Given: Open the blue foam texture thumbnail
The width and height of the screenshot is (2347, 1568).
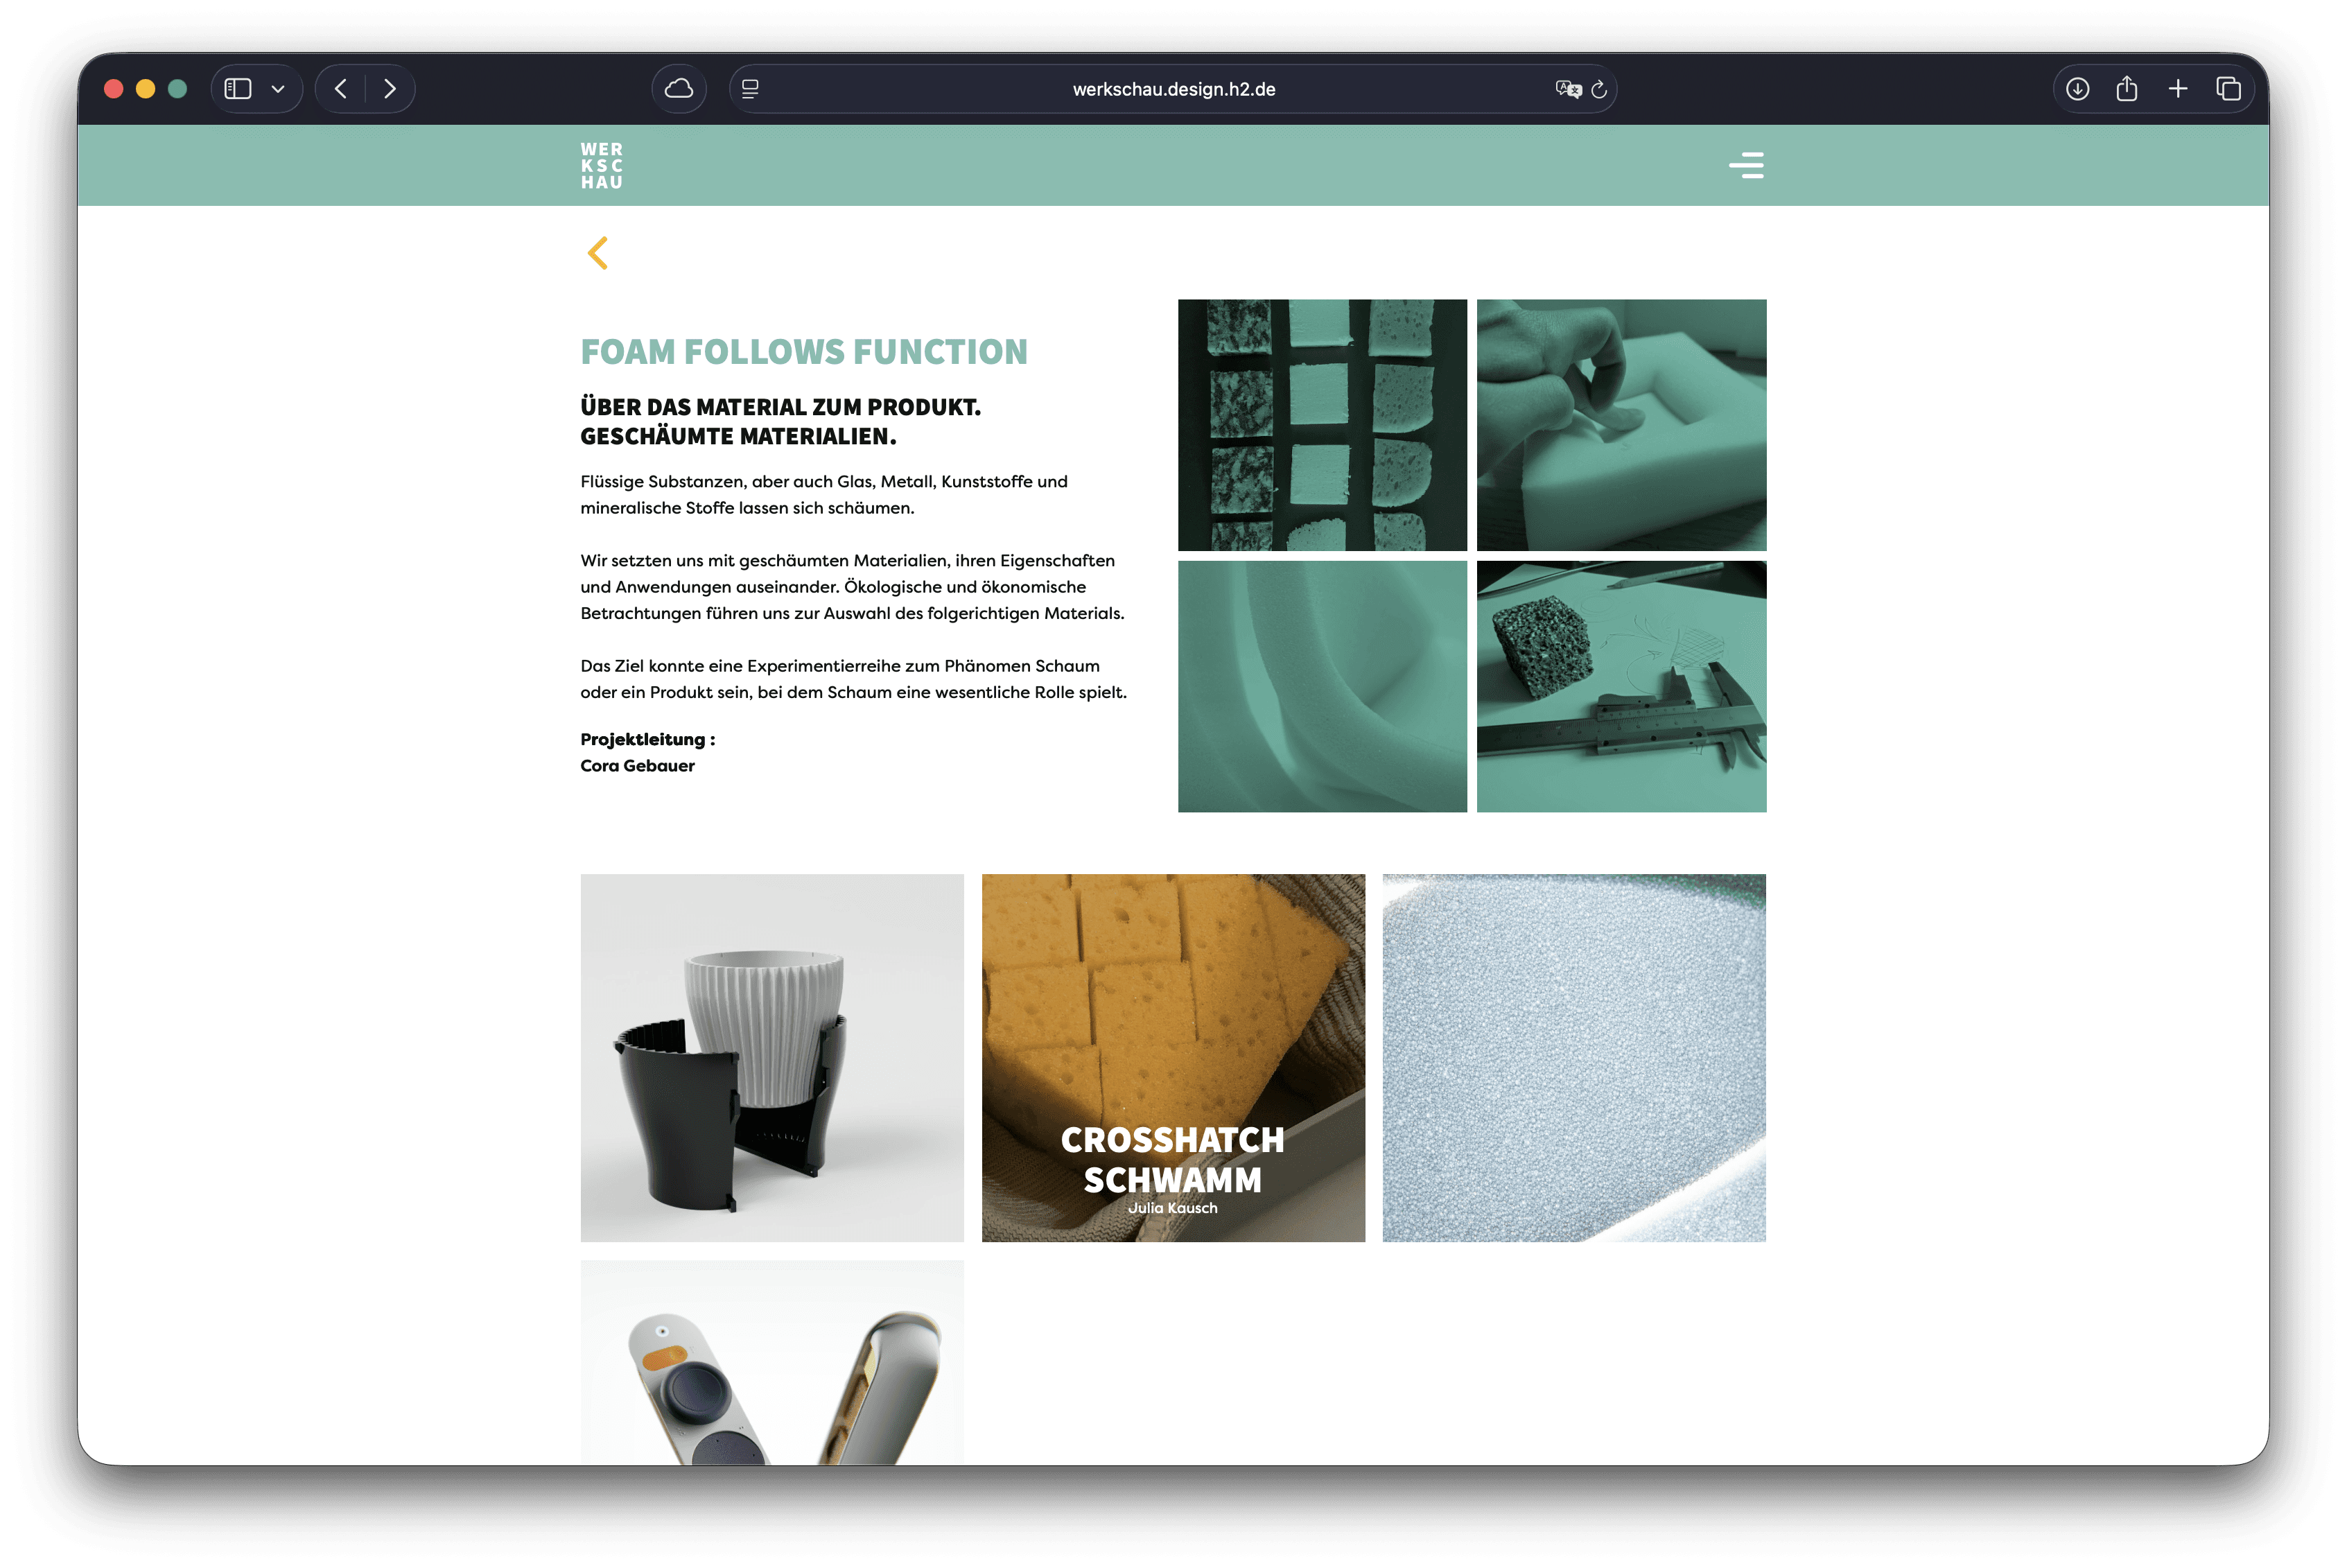Looking at the screenshot, I should click(1574, 1057).
